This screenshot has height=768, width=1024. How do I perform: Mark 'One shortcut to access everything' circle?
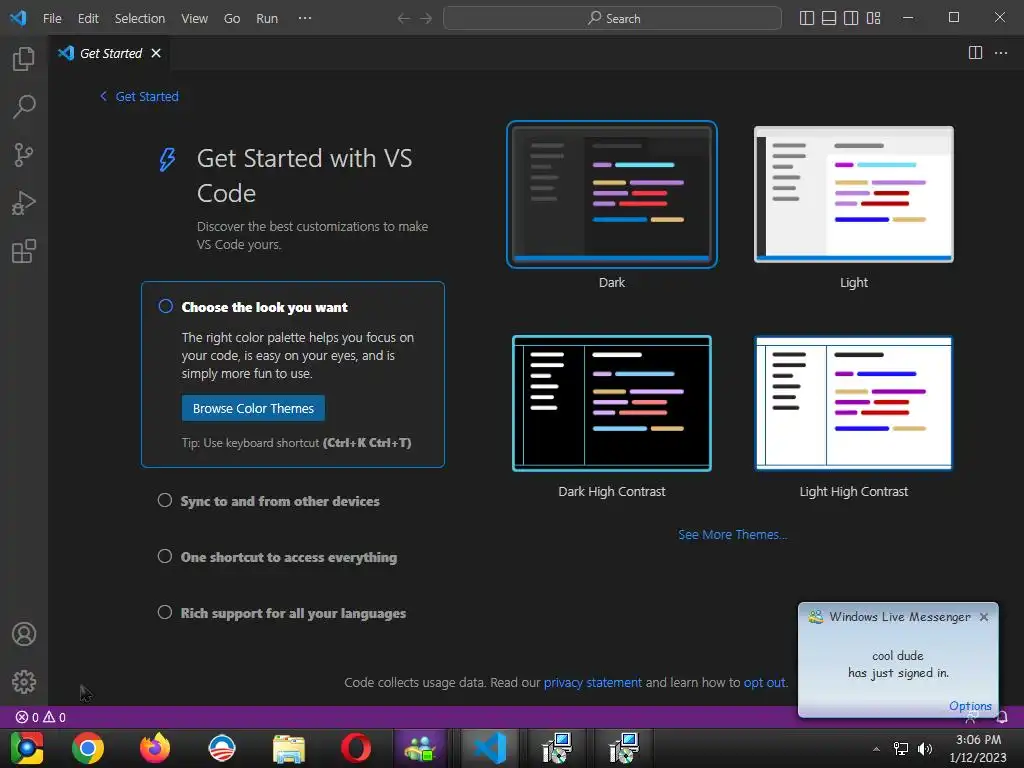click(165, 556)
